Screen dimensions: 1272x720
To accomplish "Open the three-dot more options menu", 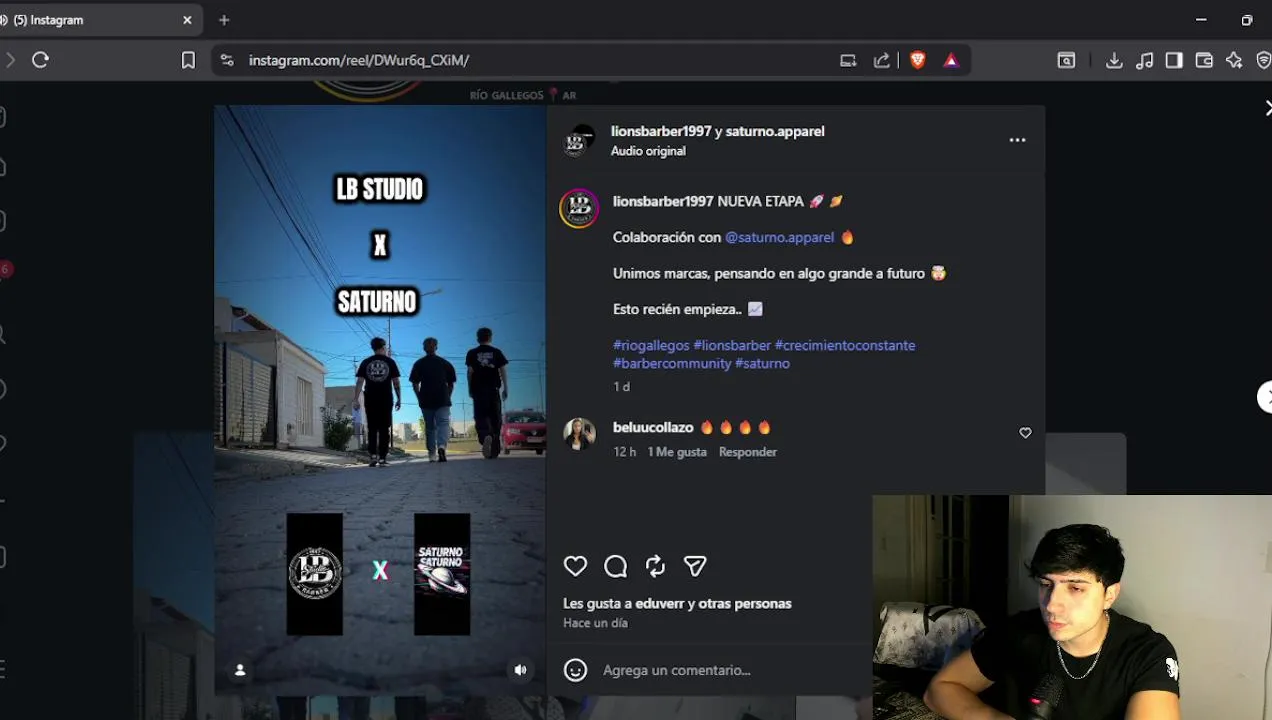I will tap(1017, 140).
